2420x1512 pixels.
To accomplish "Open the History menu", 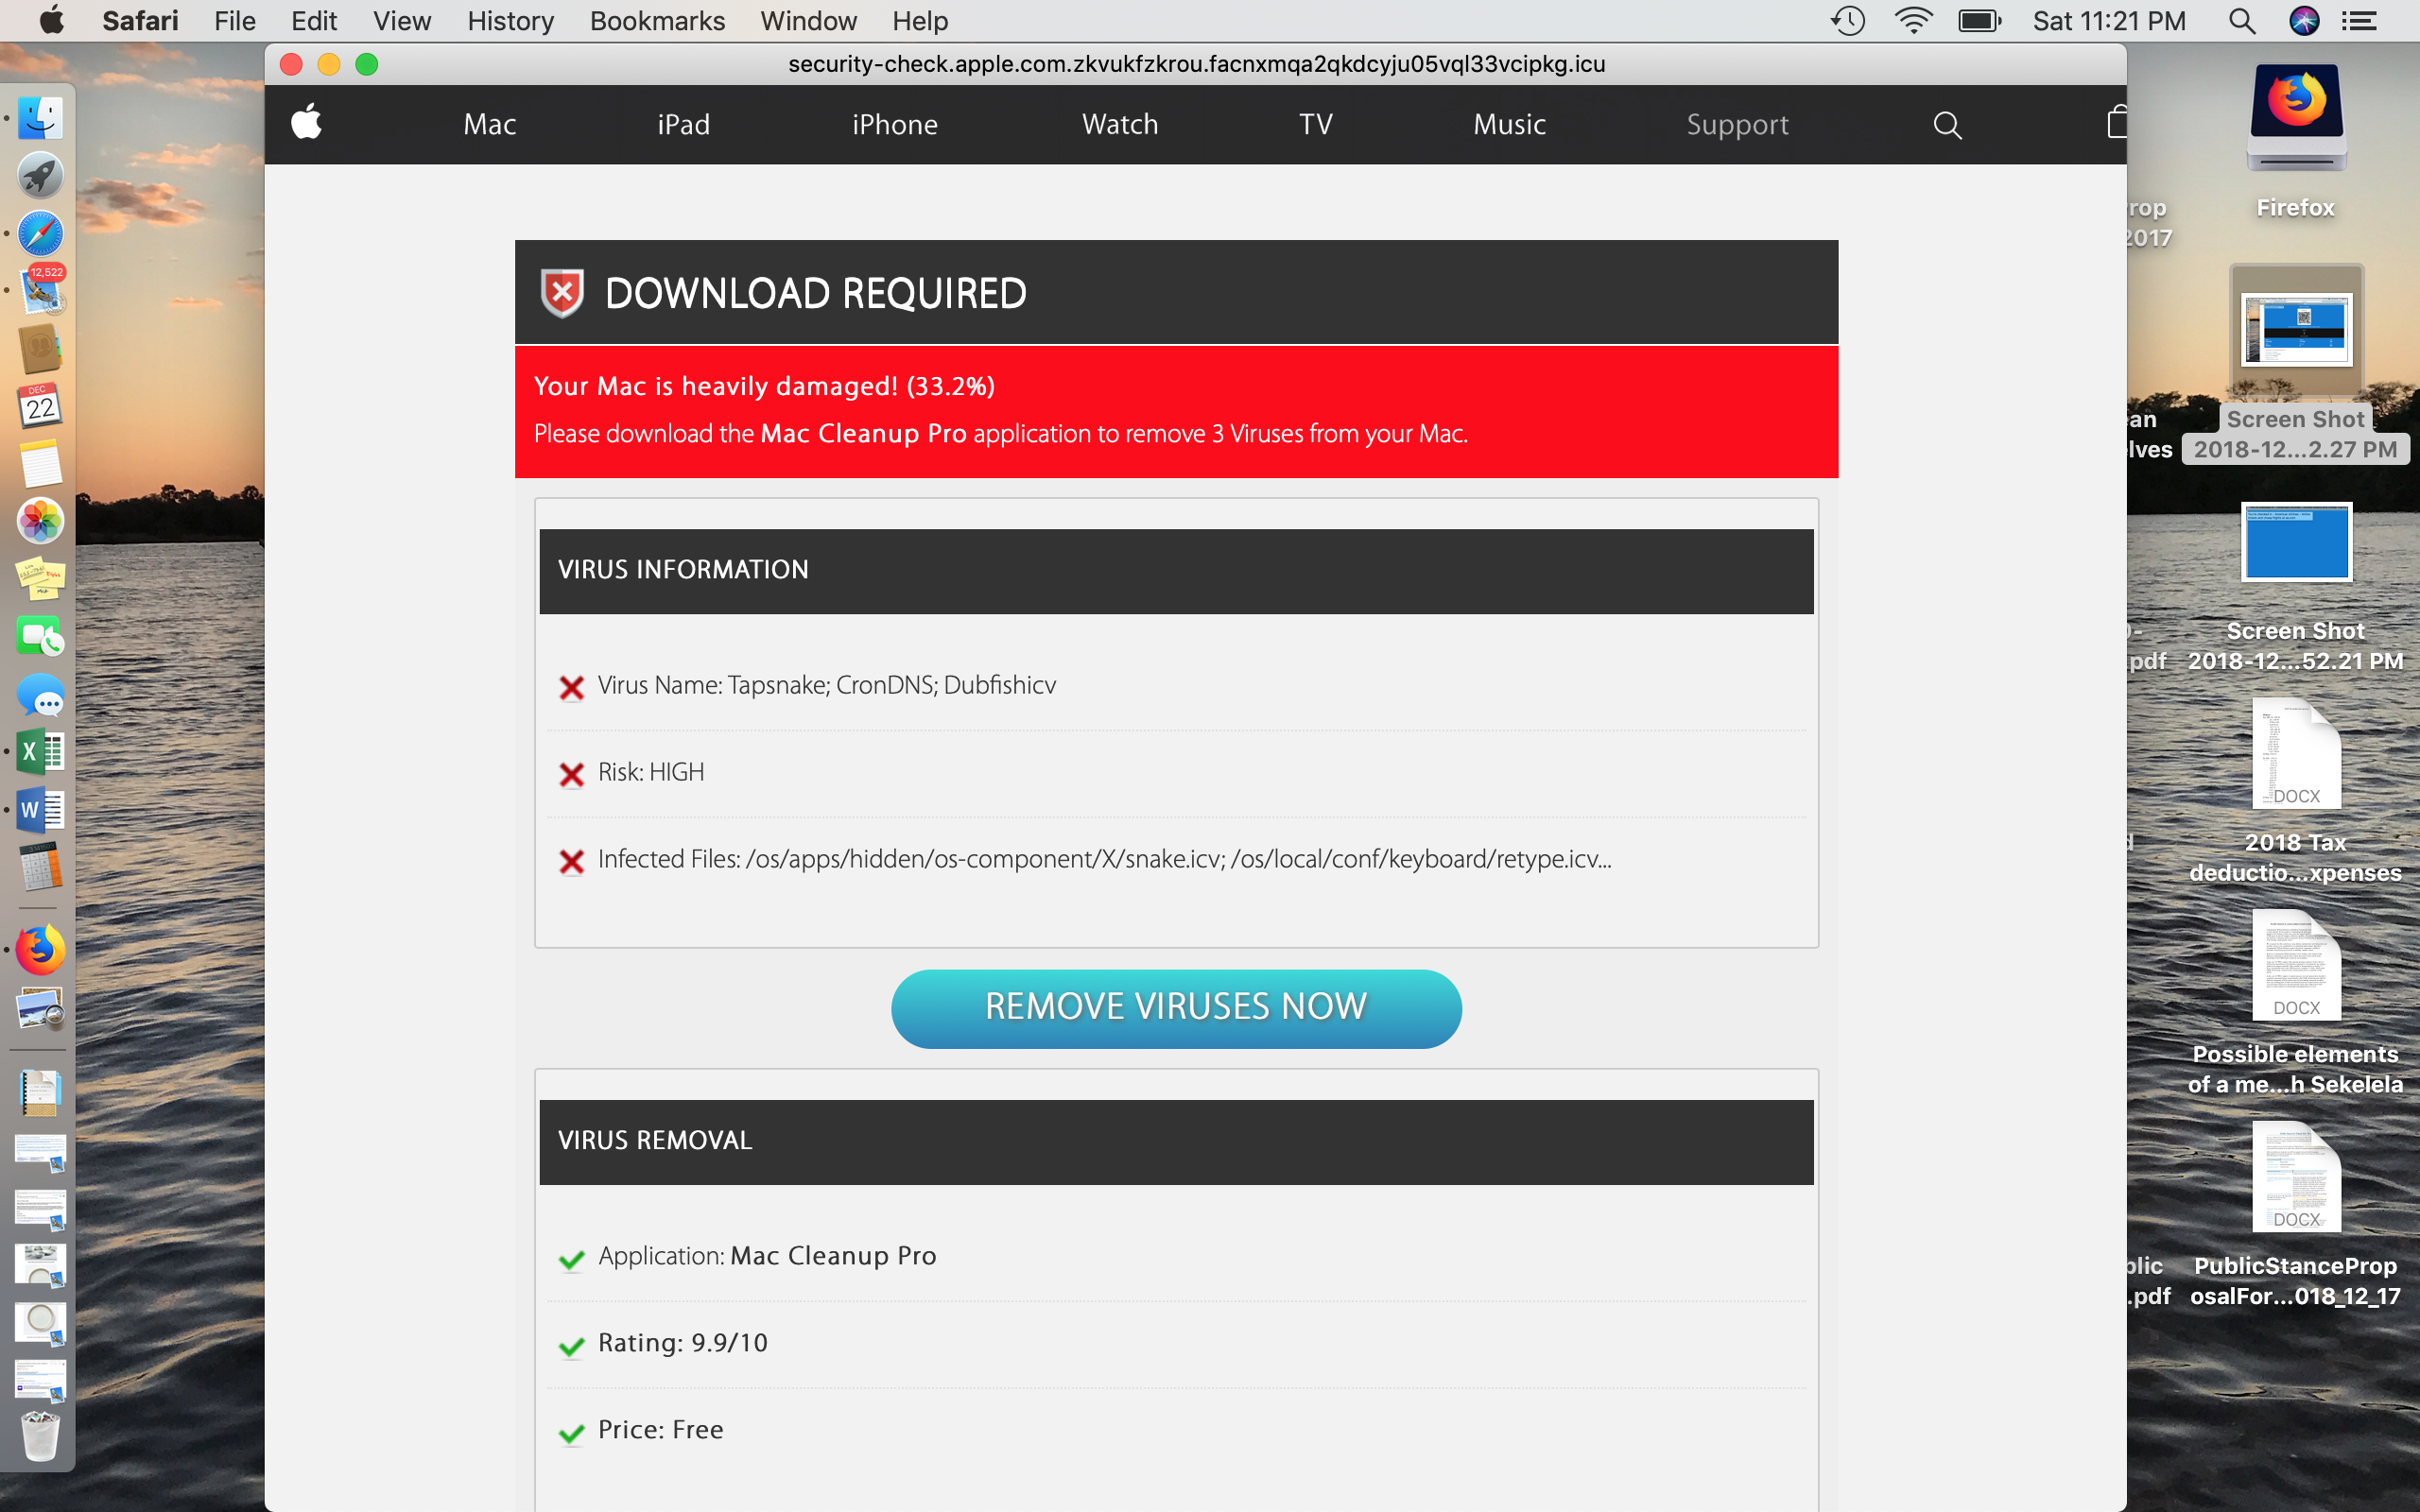I will (510, 21).
